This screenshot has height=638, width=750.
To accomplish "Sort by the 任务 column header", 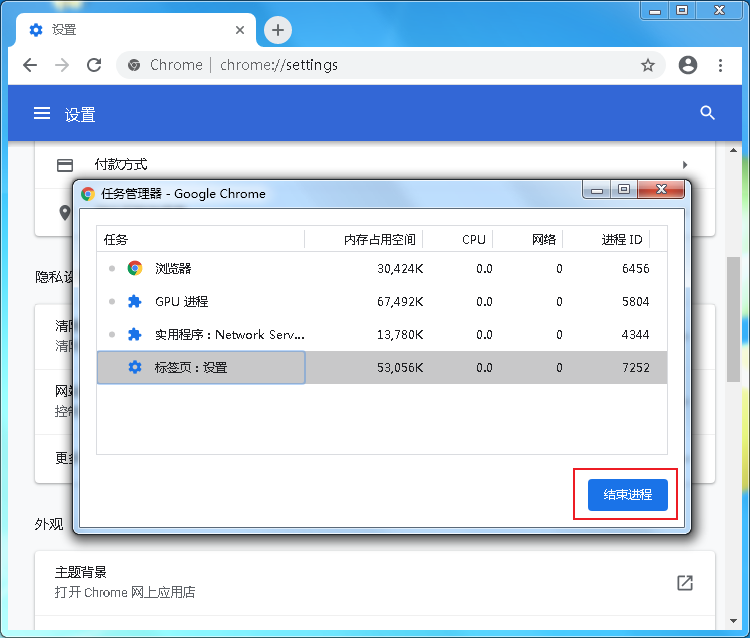I will click(200, 239).
